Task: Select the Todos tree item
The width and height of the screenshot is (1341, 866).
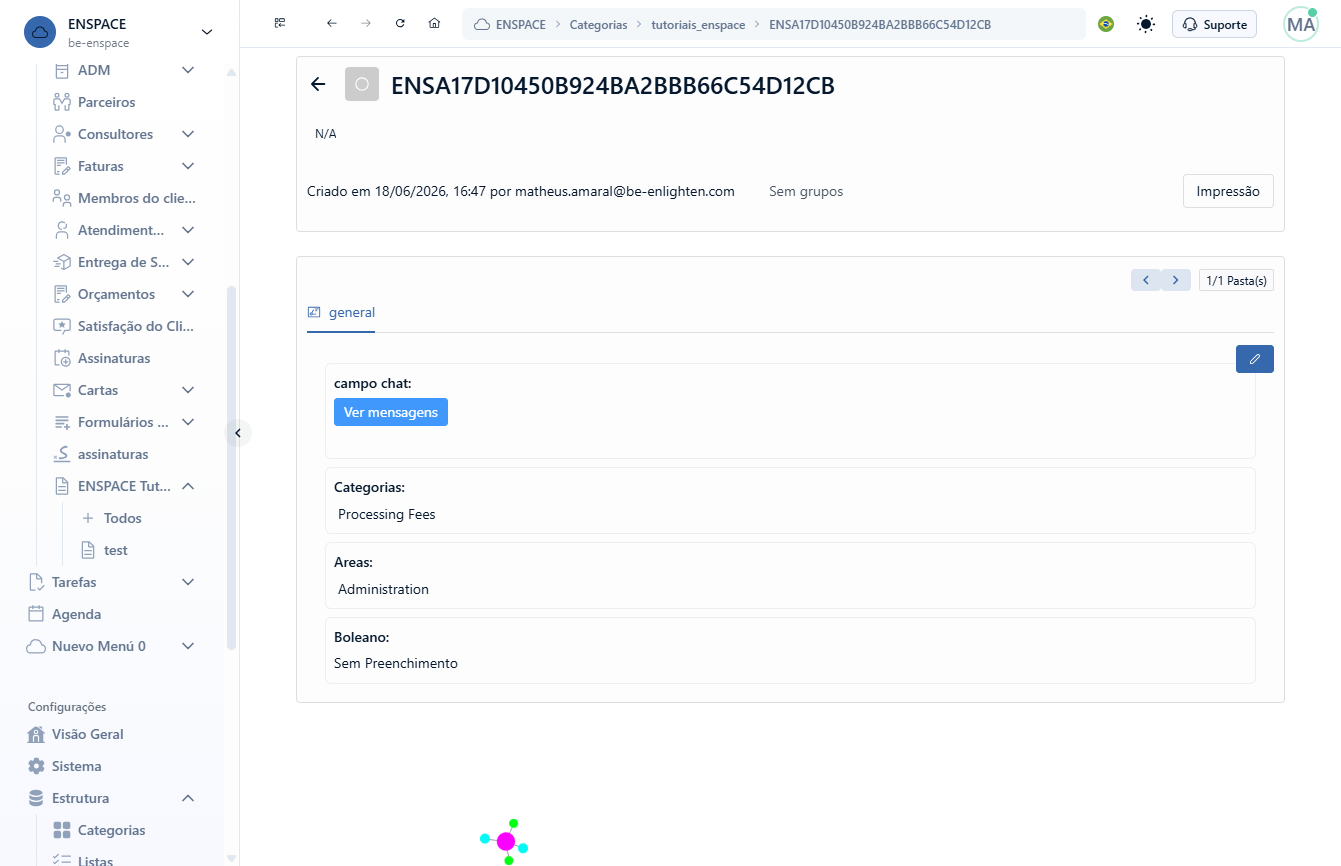Action: click(123, 518)
